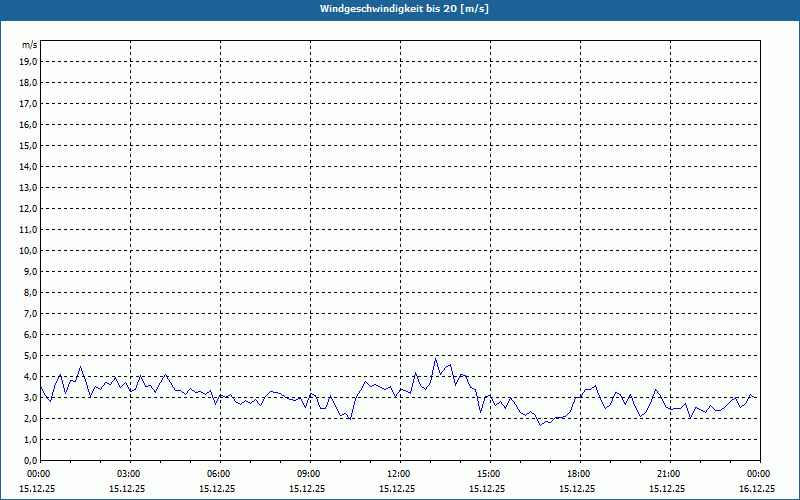The width and height of the screenshot is (800, 500).
Task: Click the 10,0 y-axis value
Action: point(29,250)
